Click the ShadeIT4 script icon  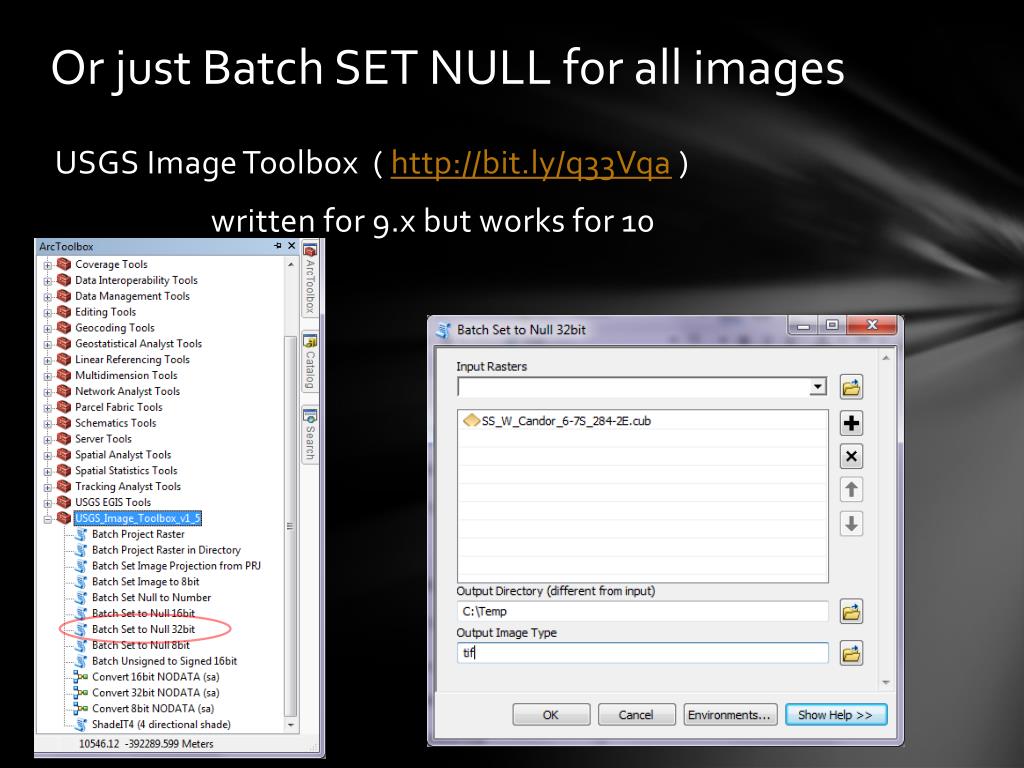(81, 725)
